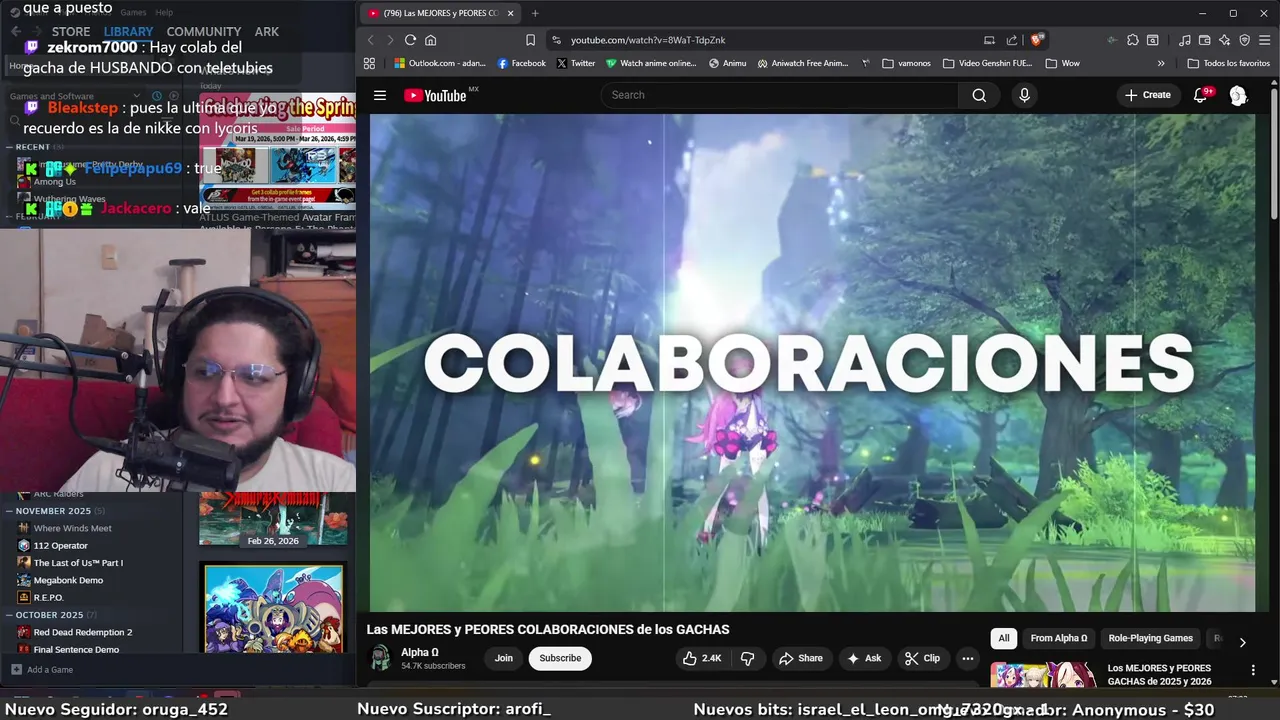Close the YouTube browser tab

[x=510, y=13]
